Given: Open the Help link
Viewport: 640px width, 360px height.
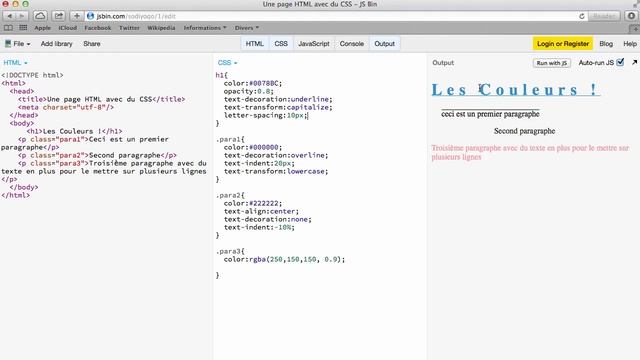Looking at the screenshot, I should (x=630, y=44).
